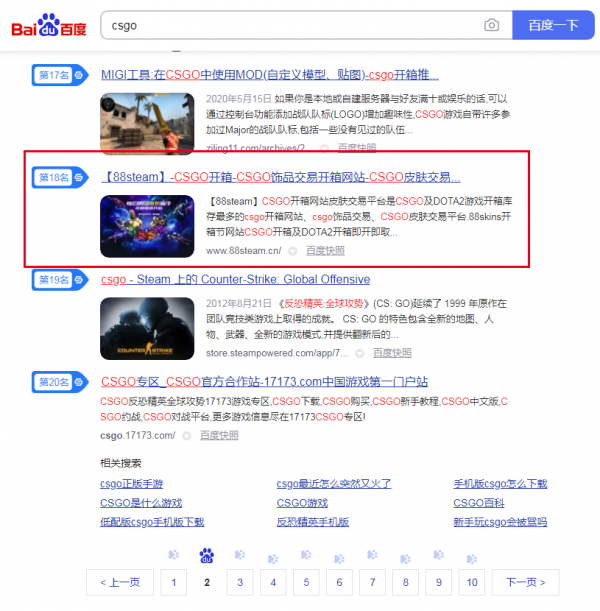This screenshot has width=600, height=611.
Task: Select related search 低配版csgo手机版下载
Action: [x=152, y=522]
